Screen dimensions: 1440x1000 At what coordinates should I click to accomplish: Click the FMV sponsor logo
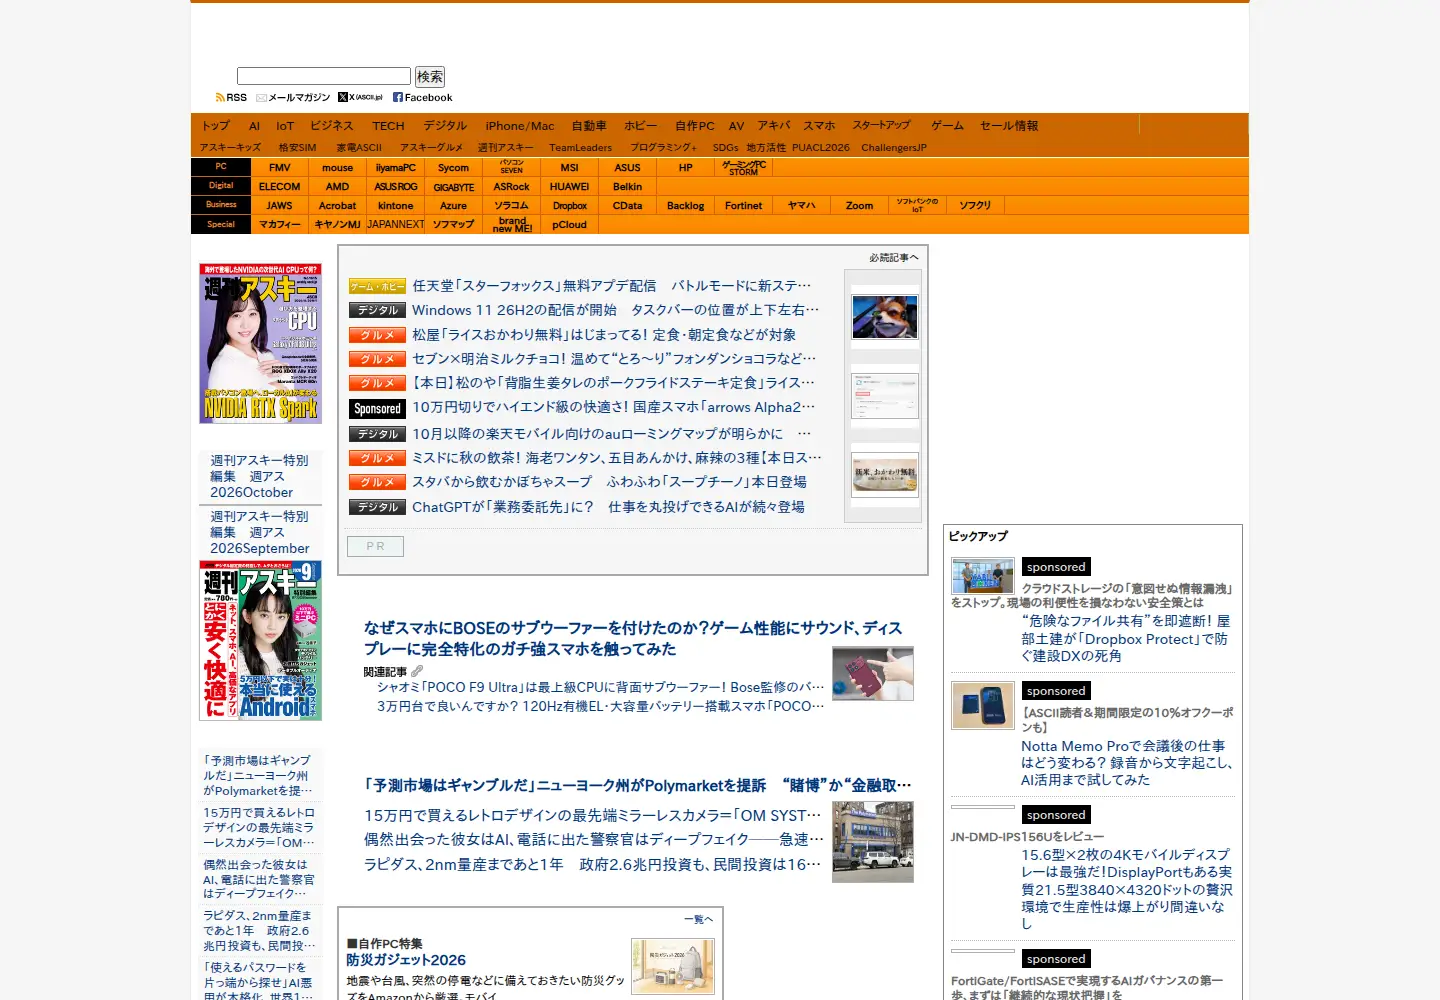280,168
